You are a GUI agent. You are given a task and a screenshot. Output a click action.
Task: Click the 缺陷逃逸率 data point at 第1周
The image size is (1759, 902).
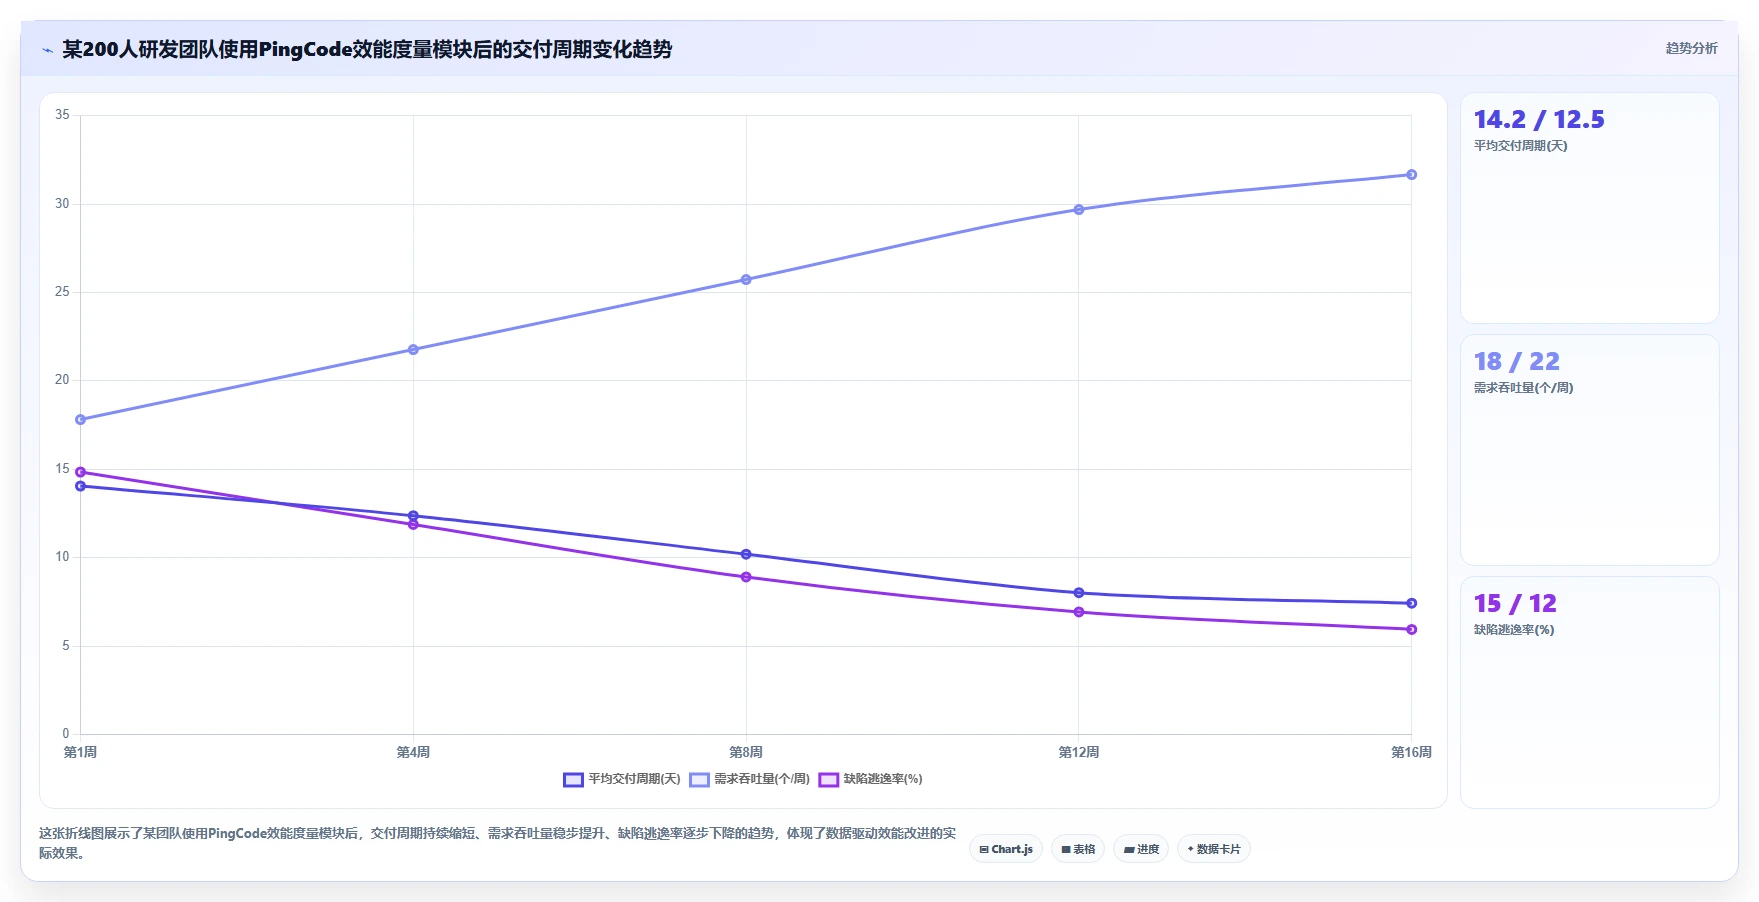point(81,472)
